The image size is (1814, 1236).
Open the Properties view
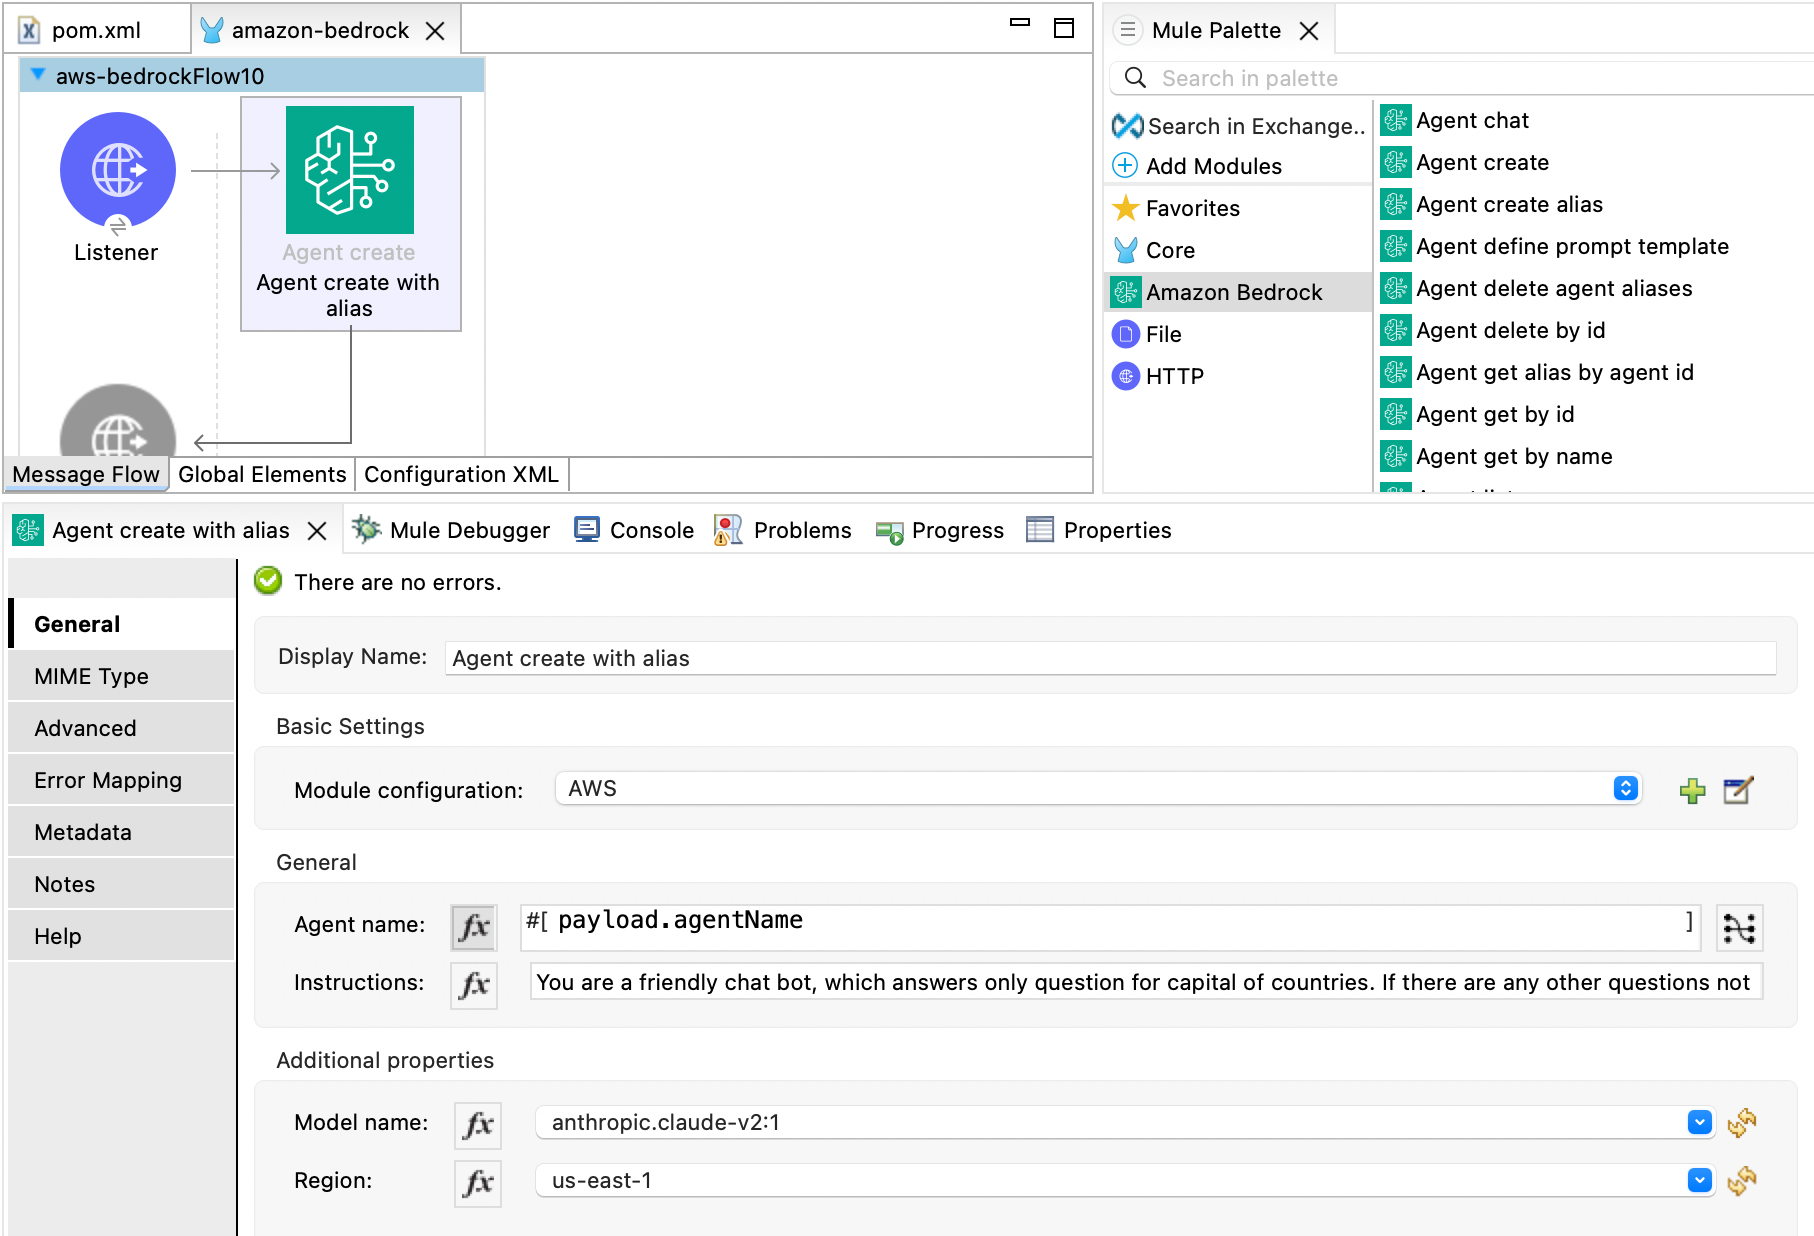coord(1099,530)
